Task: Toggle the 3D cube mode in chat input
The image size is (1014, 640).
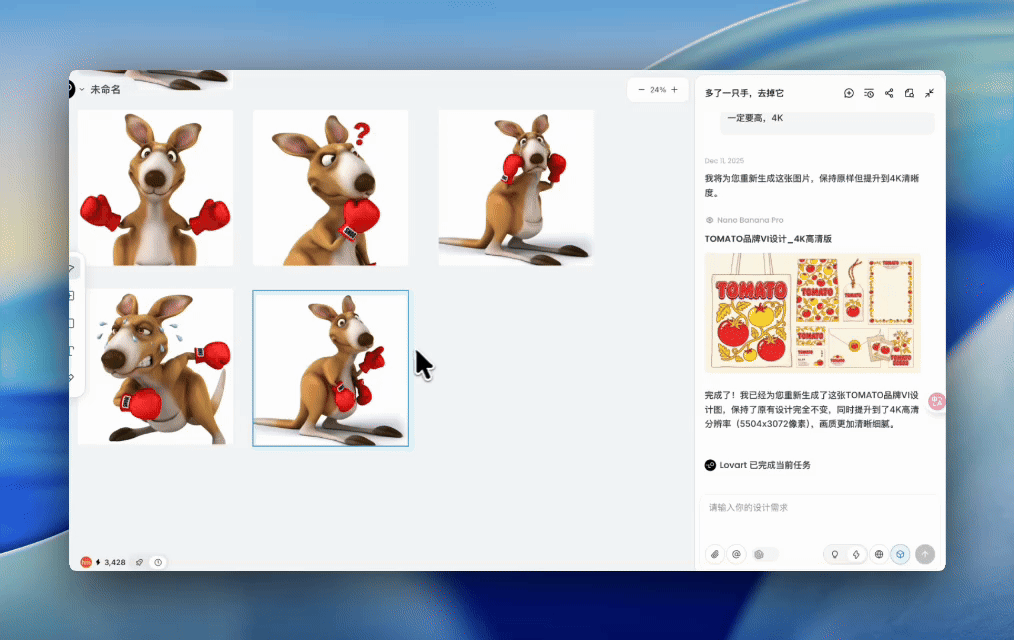Action: 900,554
